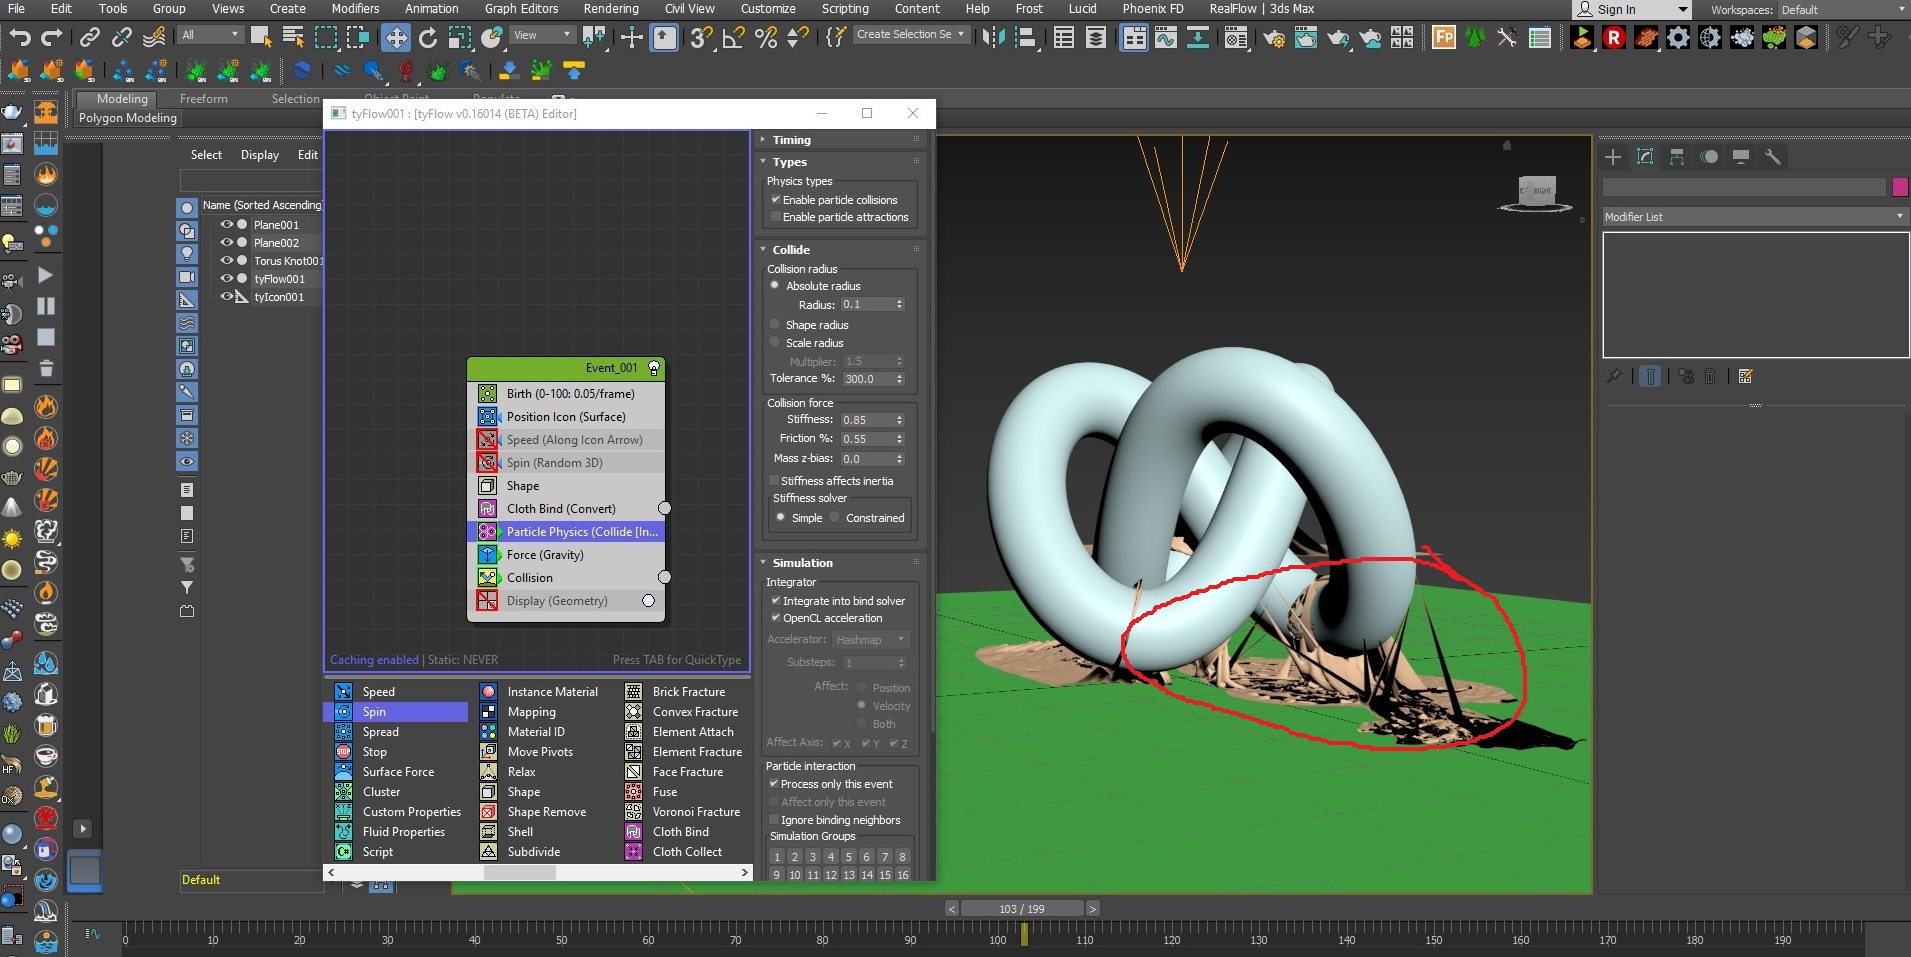Click the Create plus tab icon
Screen dimensions: 1911x957
1613,157
